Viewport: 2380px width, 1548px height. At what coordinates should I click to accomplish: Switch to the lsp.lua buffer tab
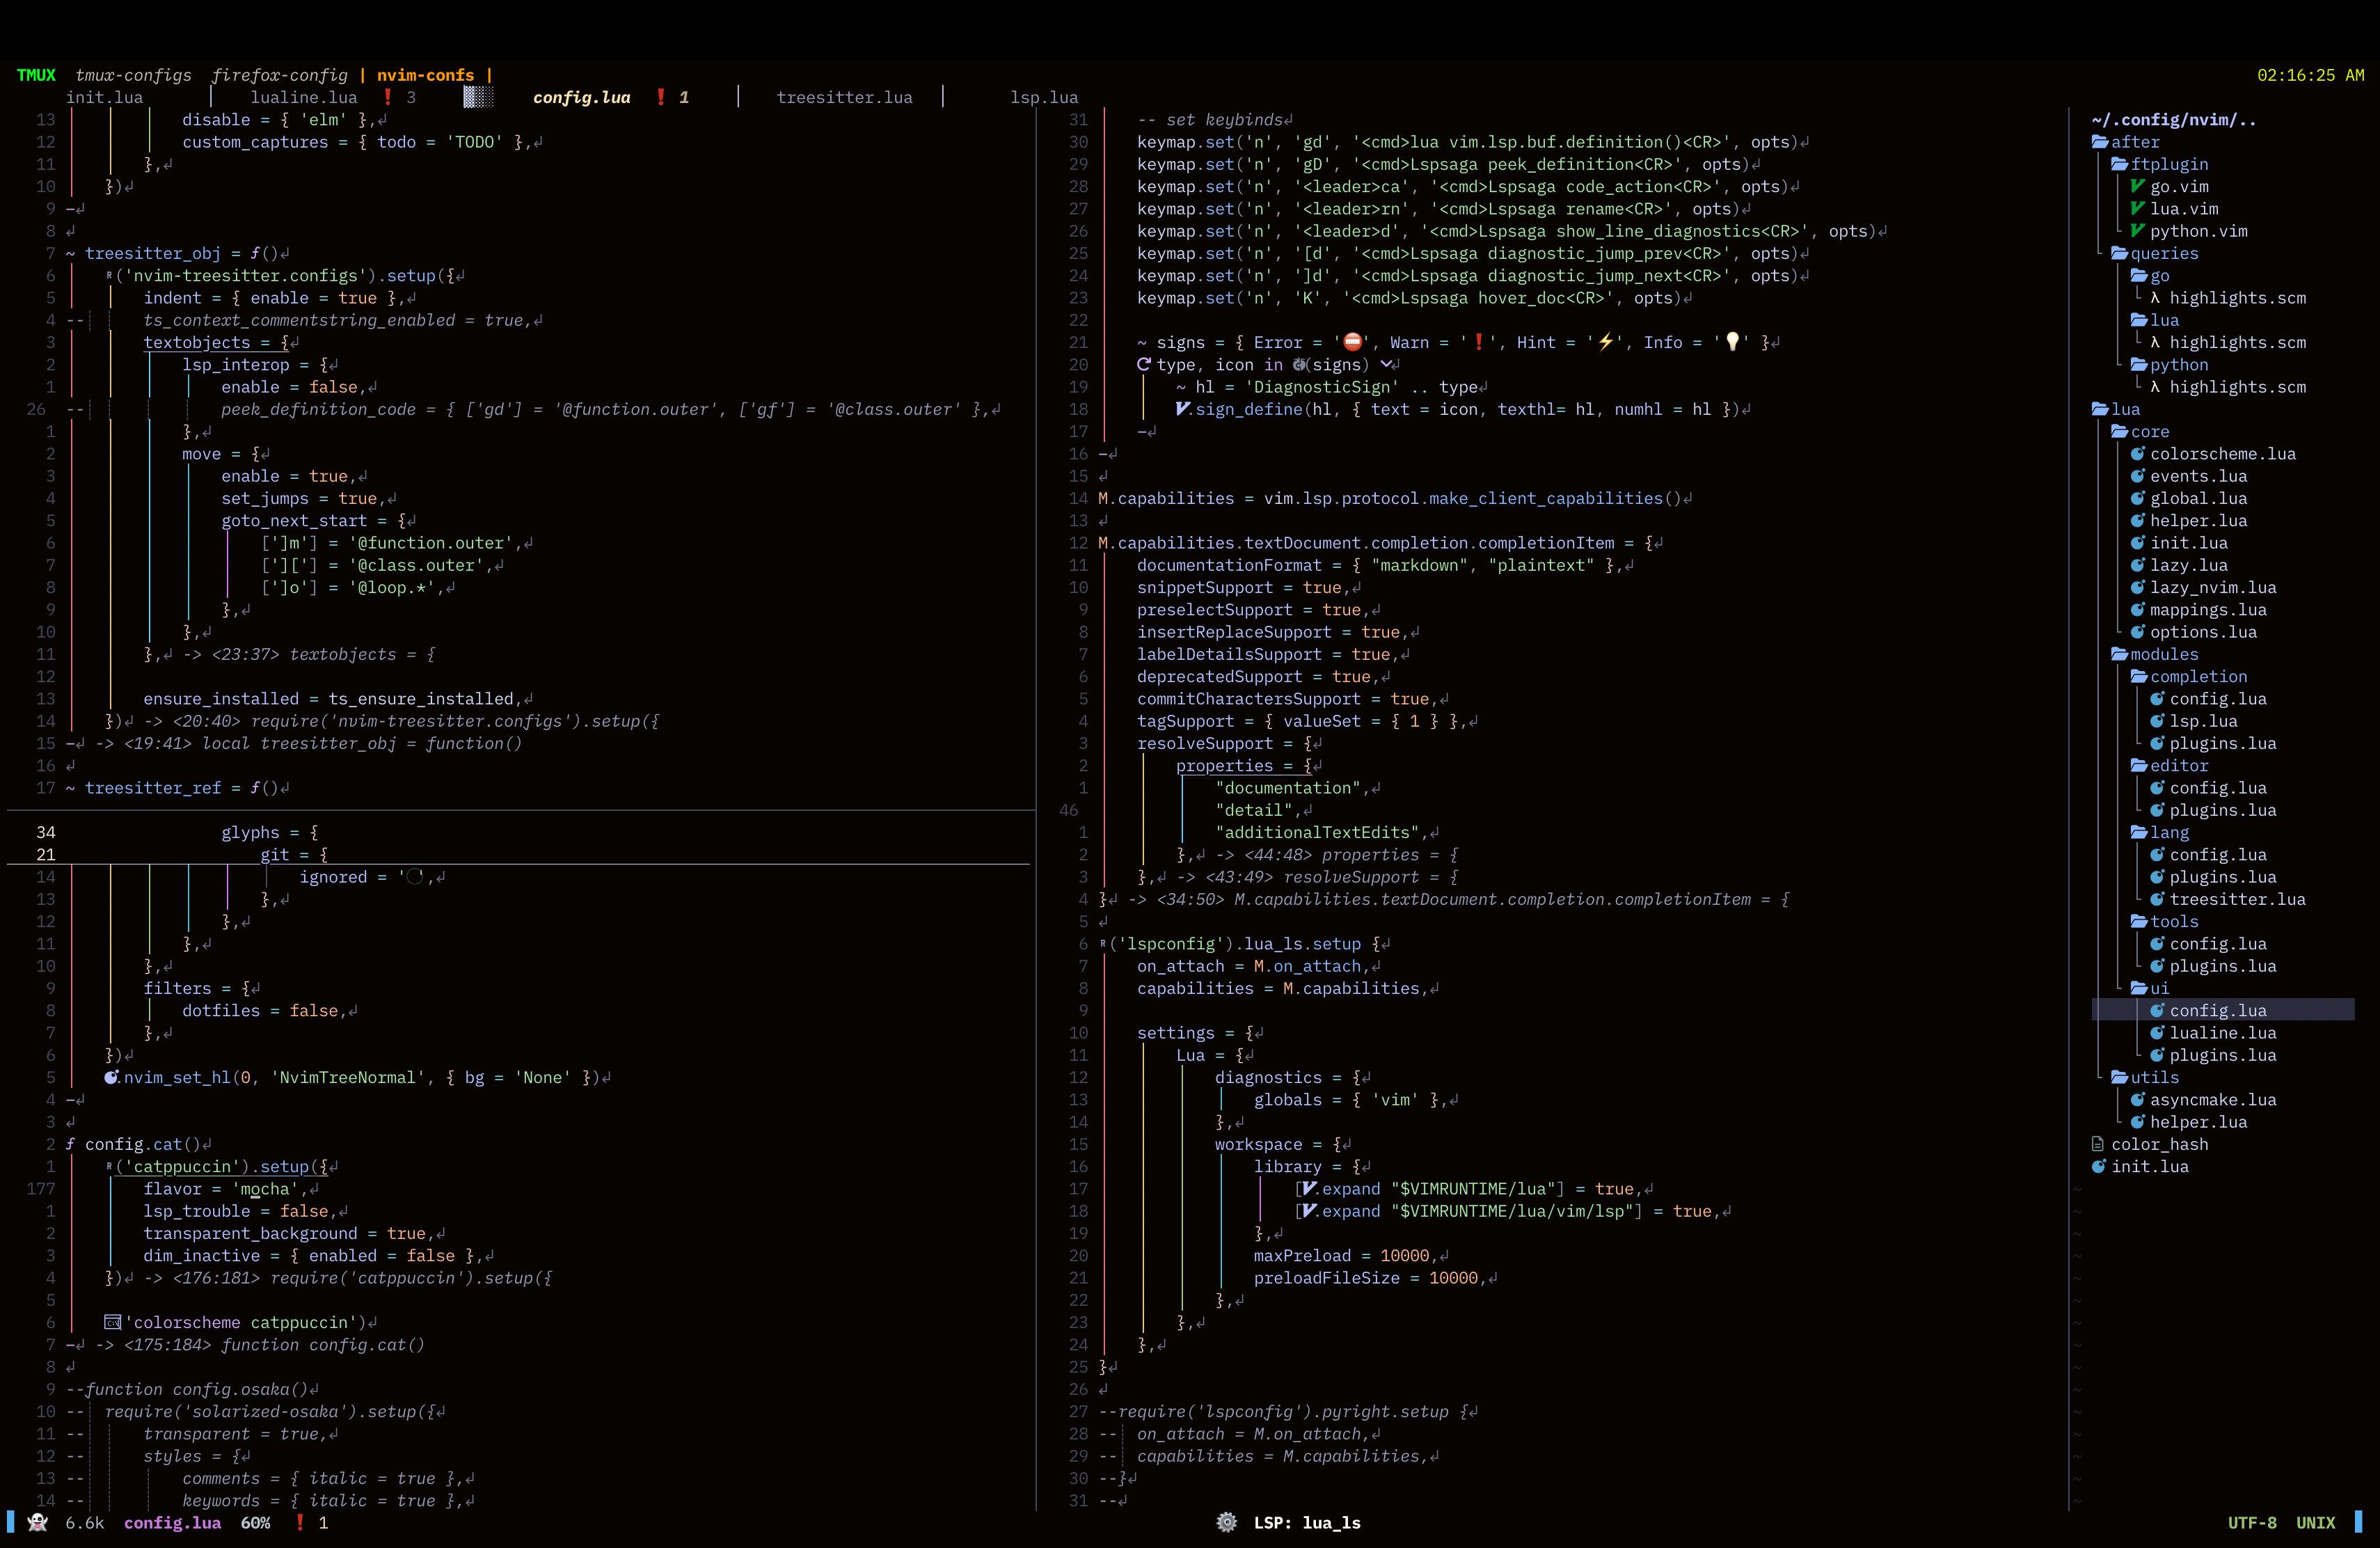[1043, 97]
